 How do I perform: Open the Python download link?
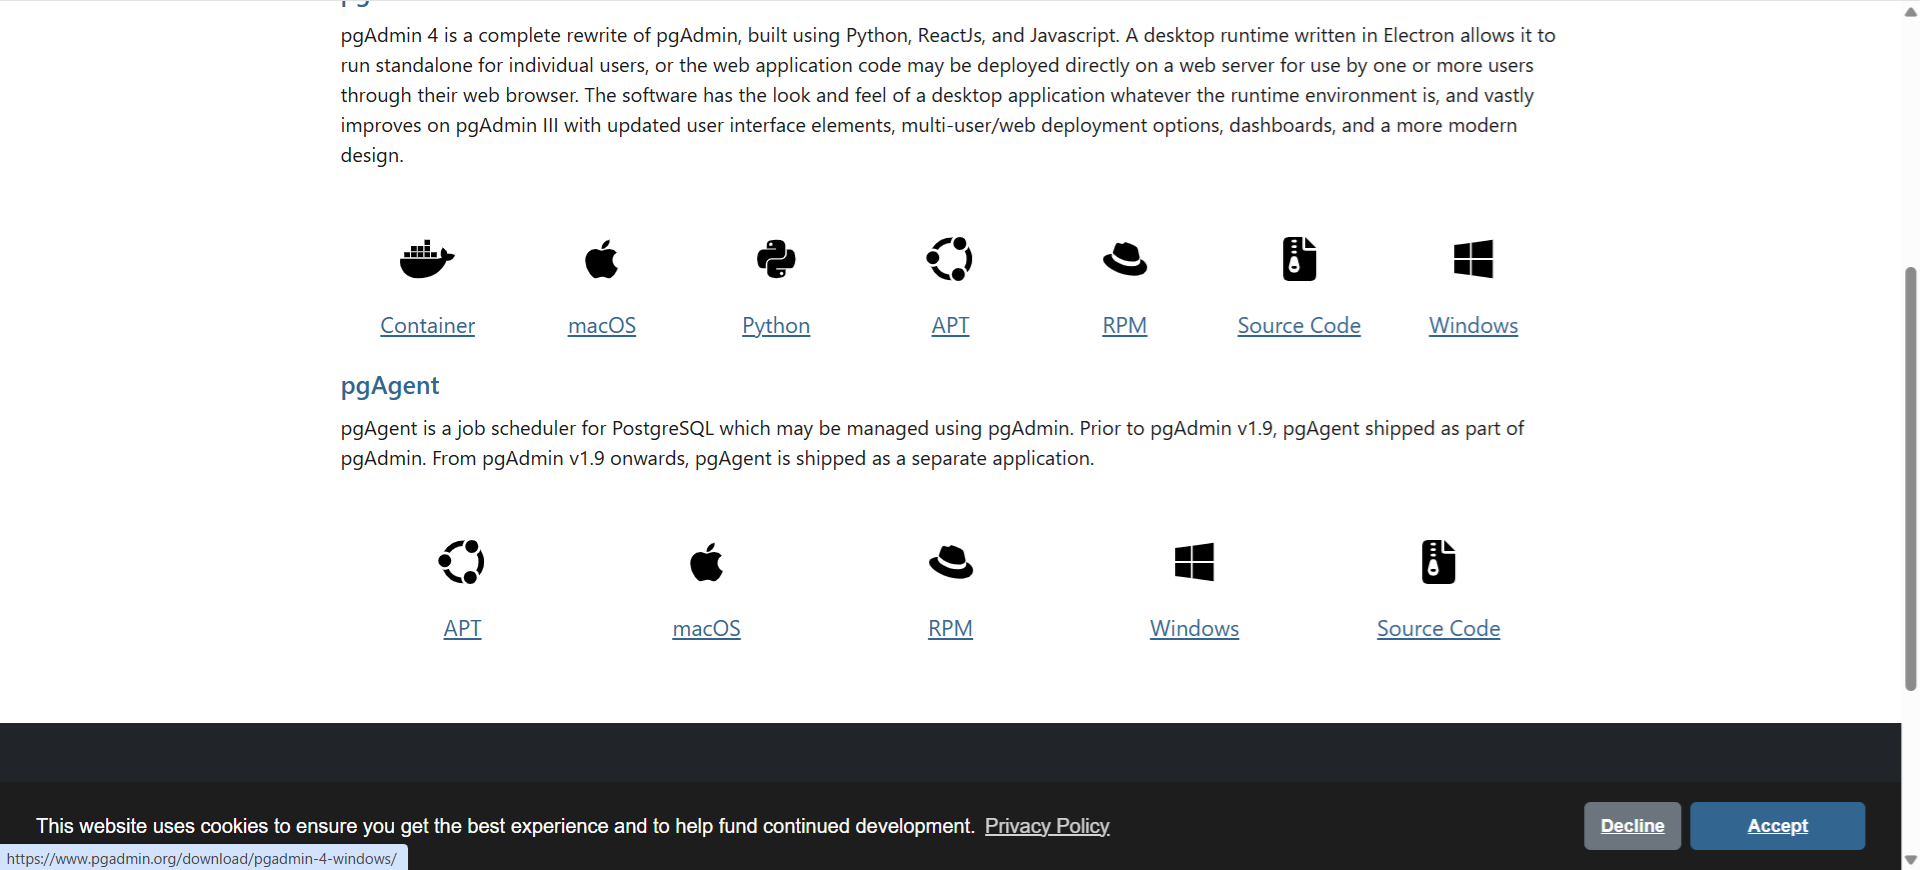click(776, 326)
